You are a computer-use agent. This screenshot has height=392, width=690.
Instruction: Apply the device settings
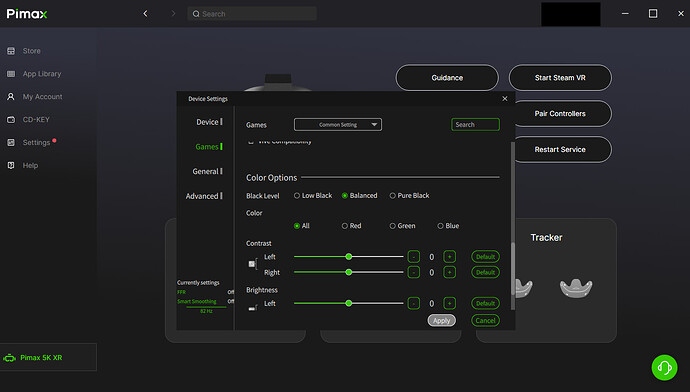[x=441, y=321]
